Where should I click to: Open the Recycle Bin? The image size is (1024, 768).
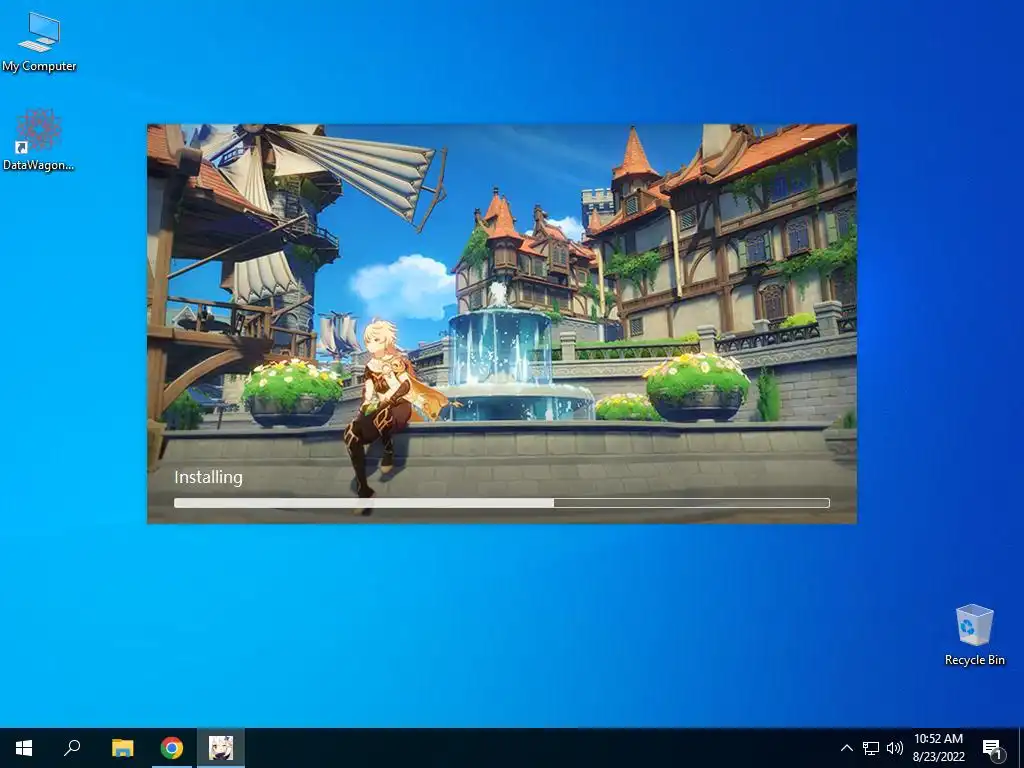click(x=974, y=635)
